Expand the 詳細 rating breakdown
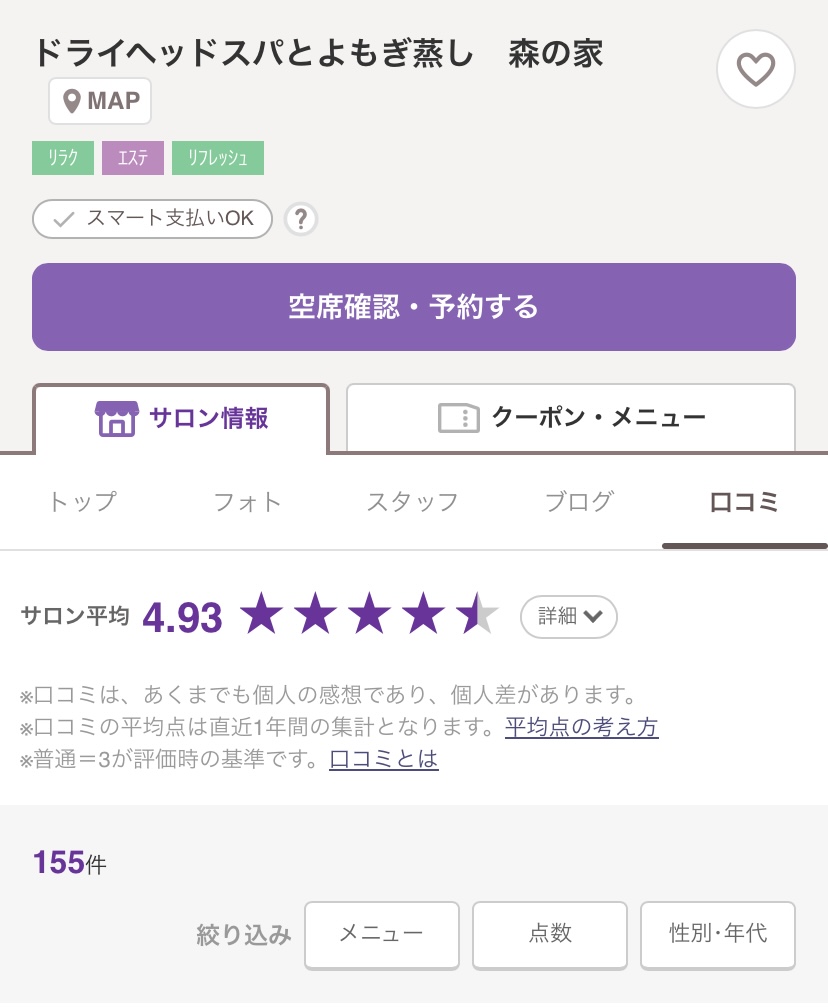Image resolution: width=828 pixels, height=1007 pixels. click(569, 616)
